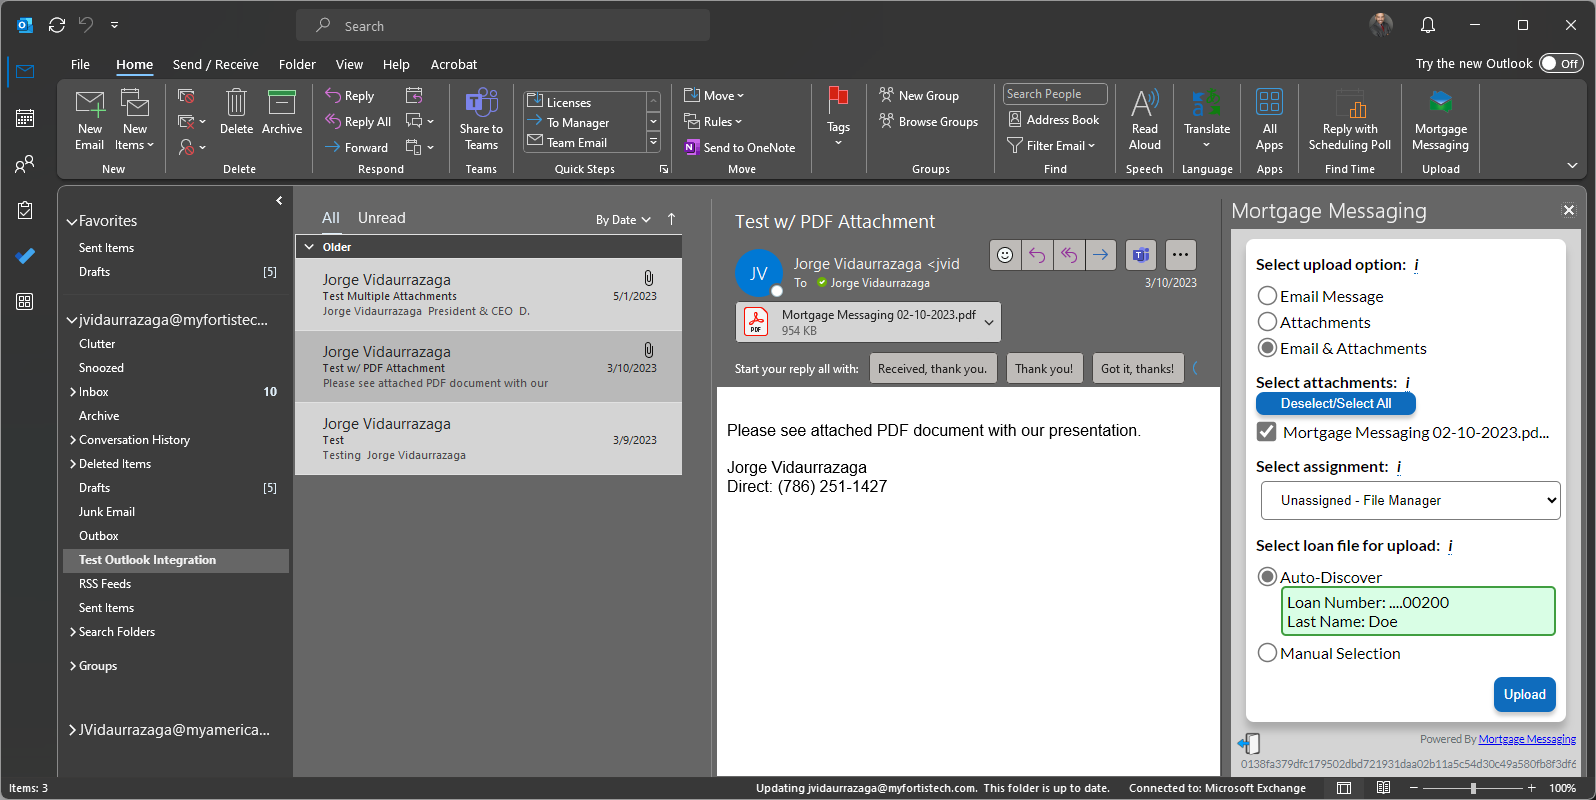Choose Auto-Discover loan file option

coord(1267,577)
